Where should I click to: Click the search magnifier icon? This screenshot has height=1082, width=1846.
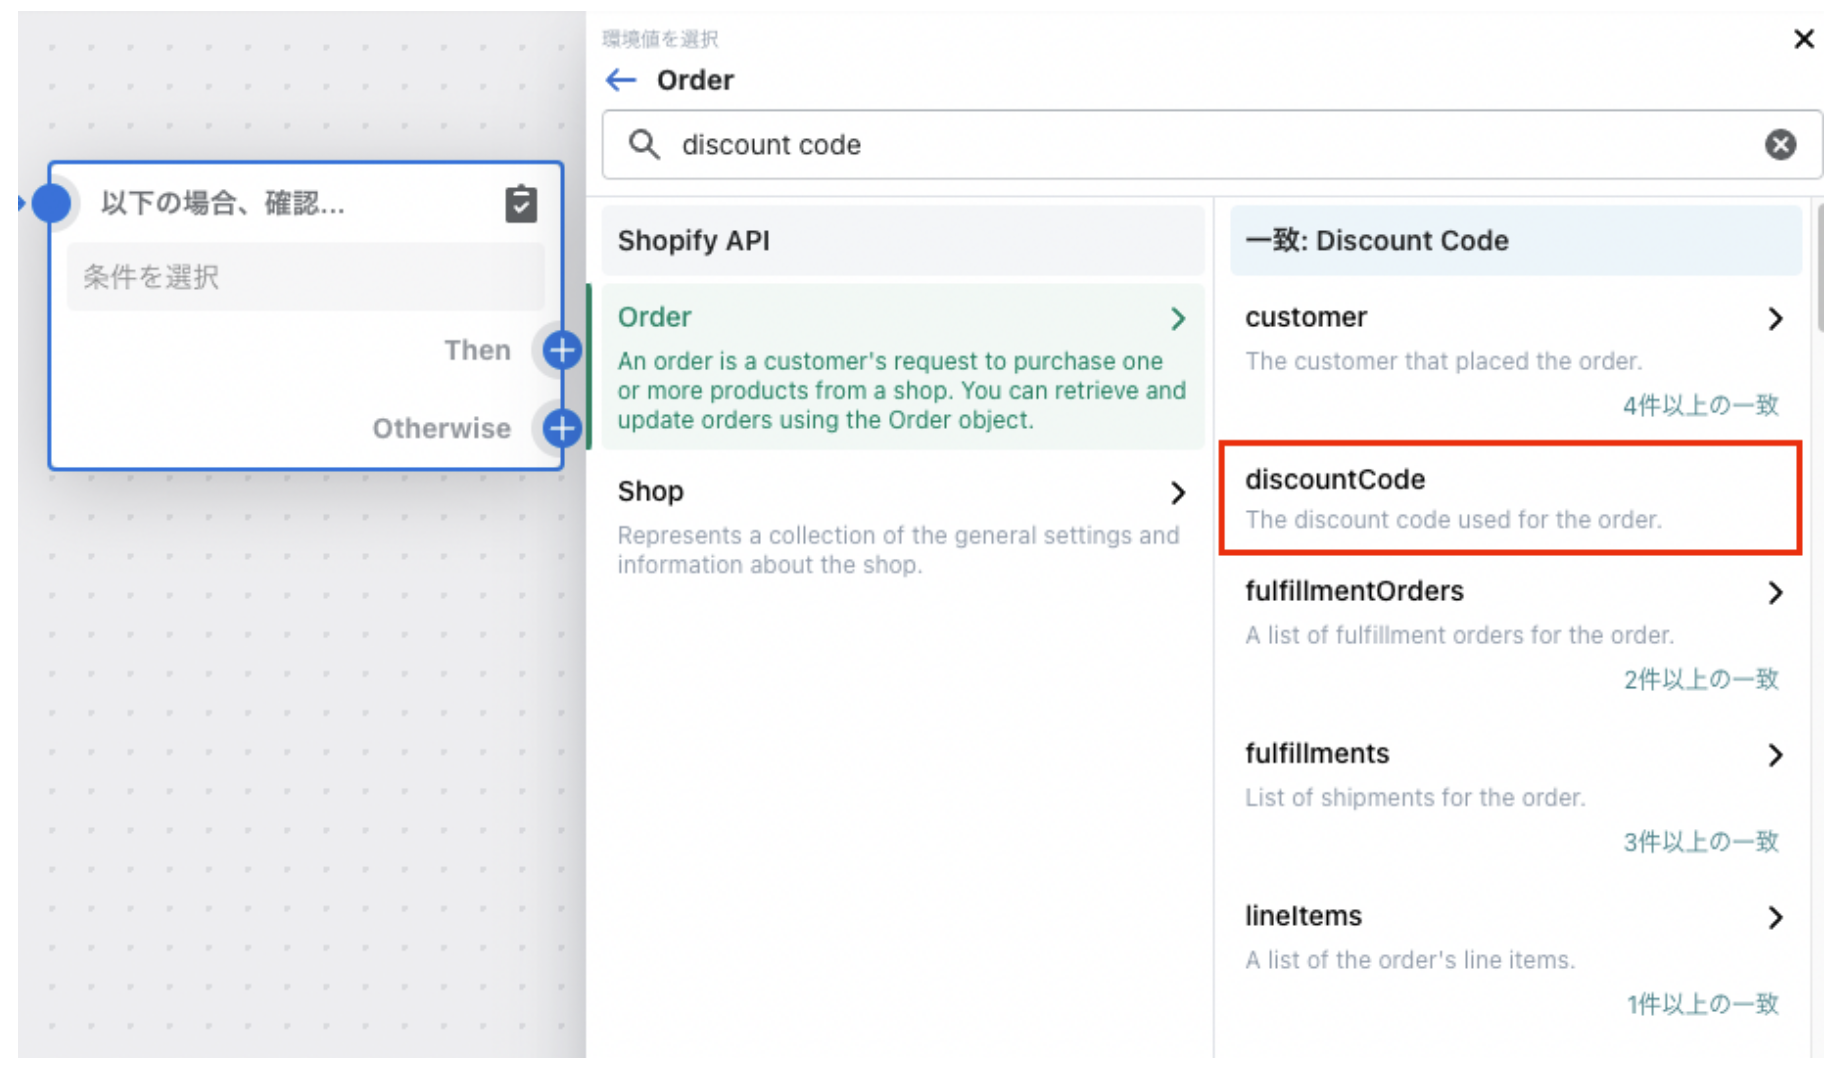click(x=644, y=145)
